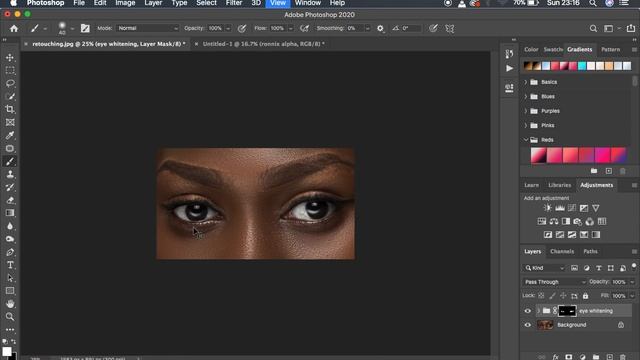This screenshot has width=640, height=360.
Task: Click the symmetry paint butterfly icon
Action: pyautogui.click(x=449, y=29)
